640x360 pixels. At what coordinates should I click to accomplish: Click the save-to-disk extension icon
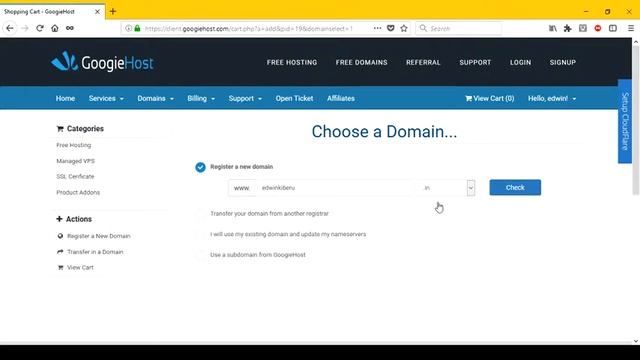point(583,28)
